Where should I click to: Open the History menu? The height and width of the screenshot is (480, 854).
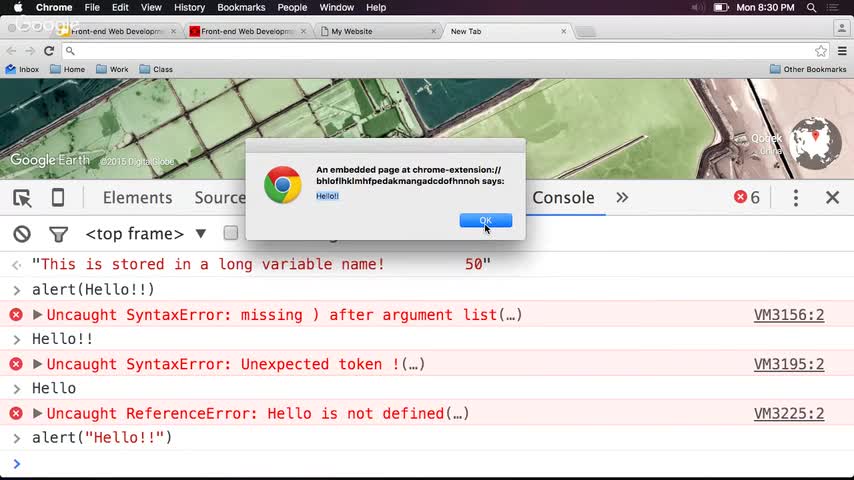tap(189, 8)
